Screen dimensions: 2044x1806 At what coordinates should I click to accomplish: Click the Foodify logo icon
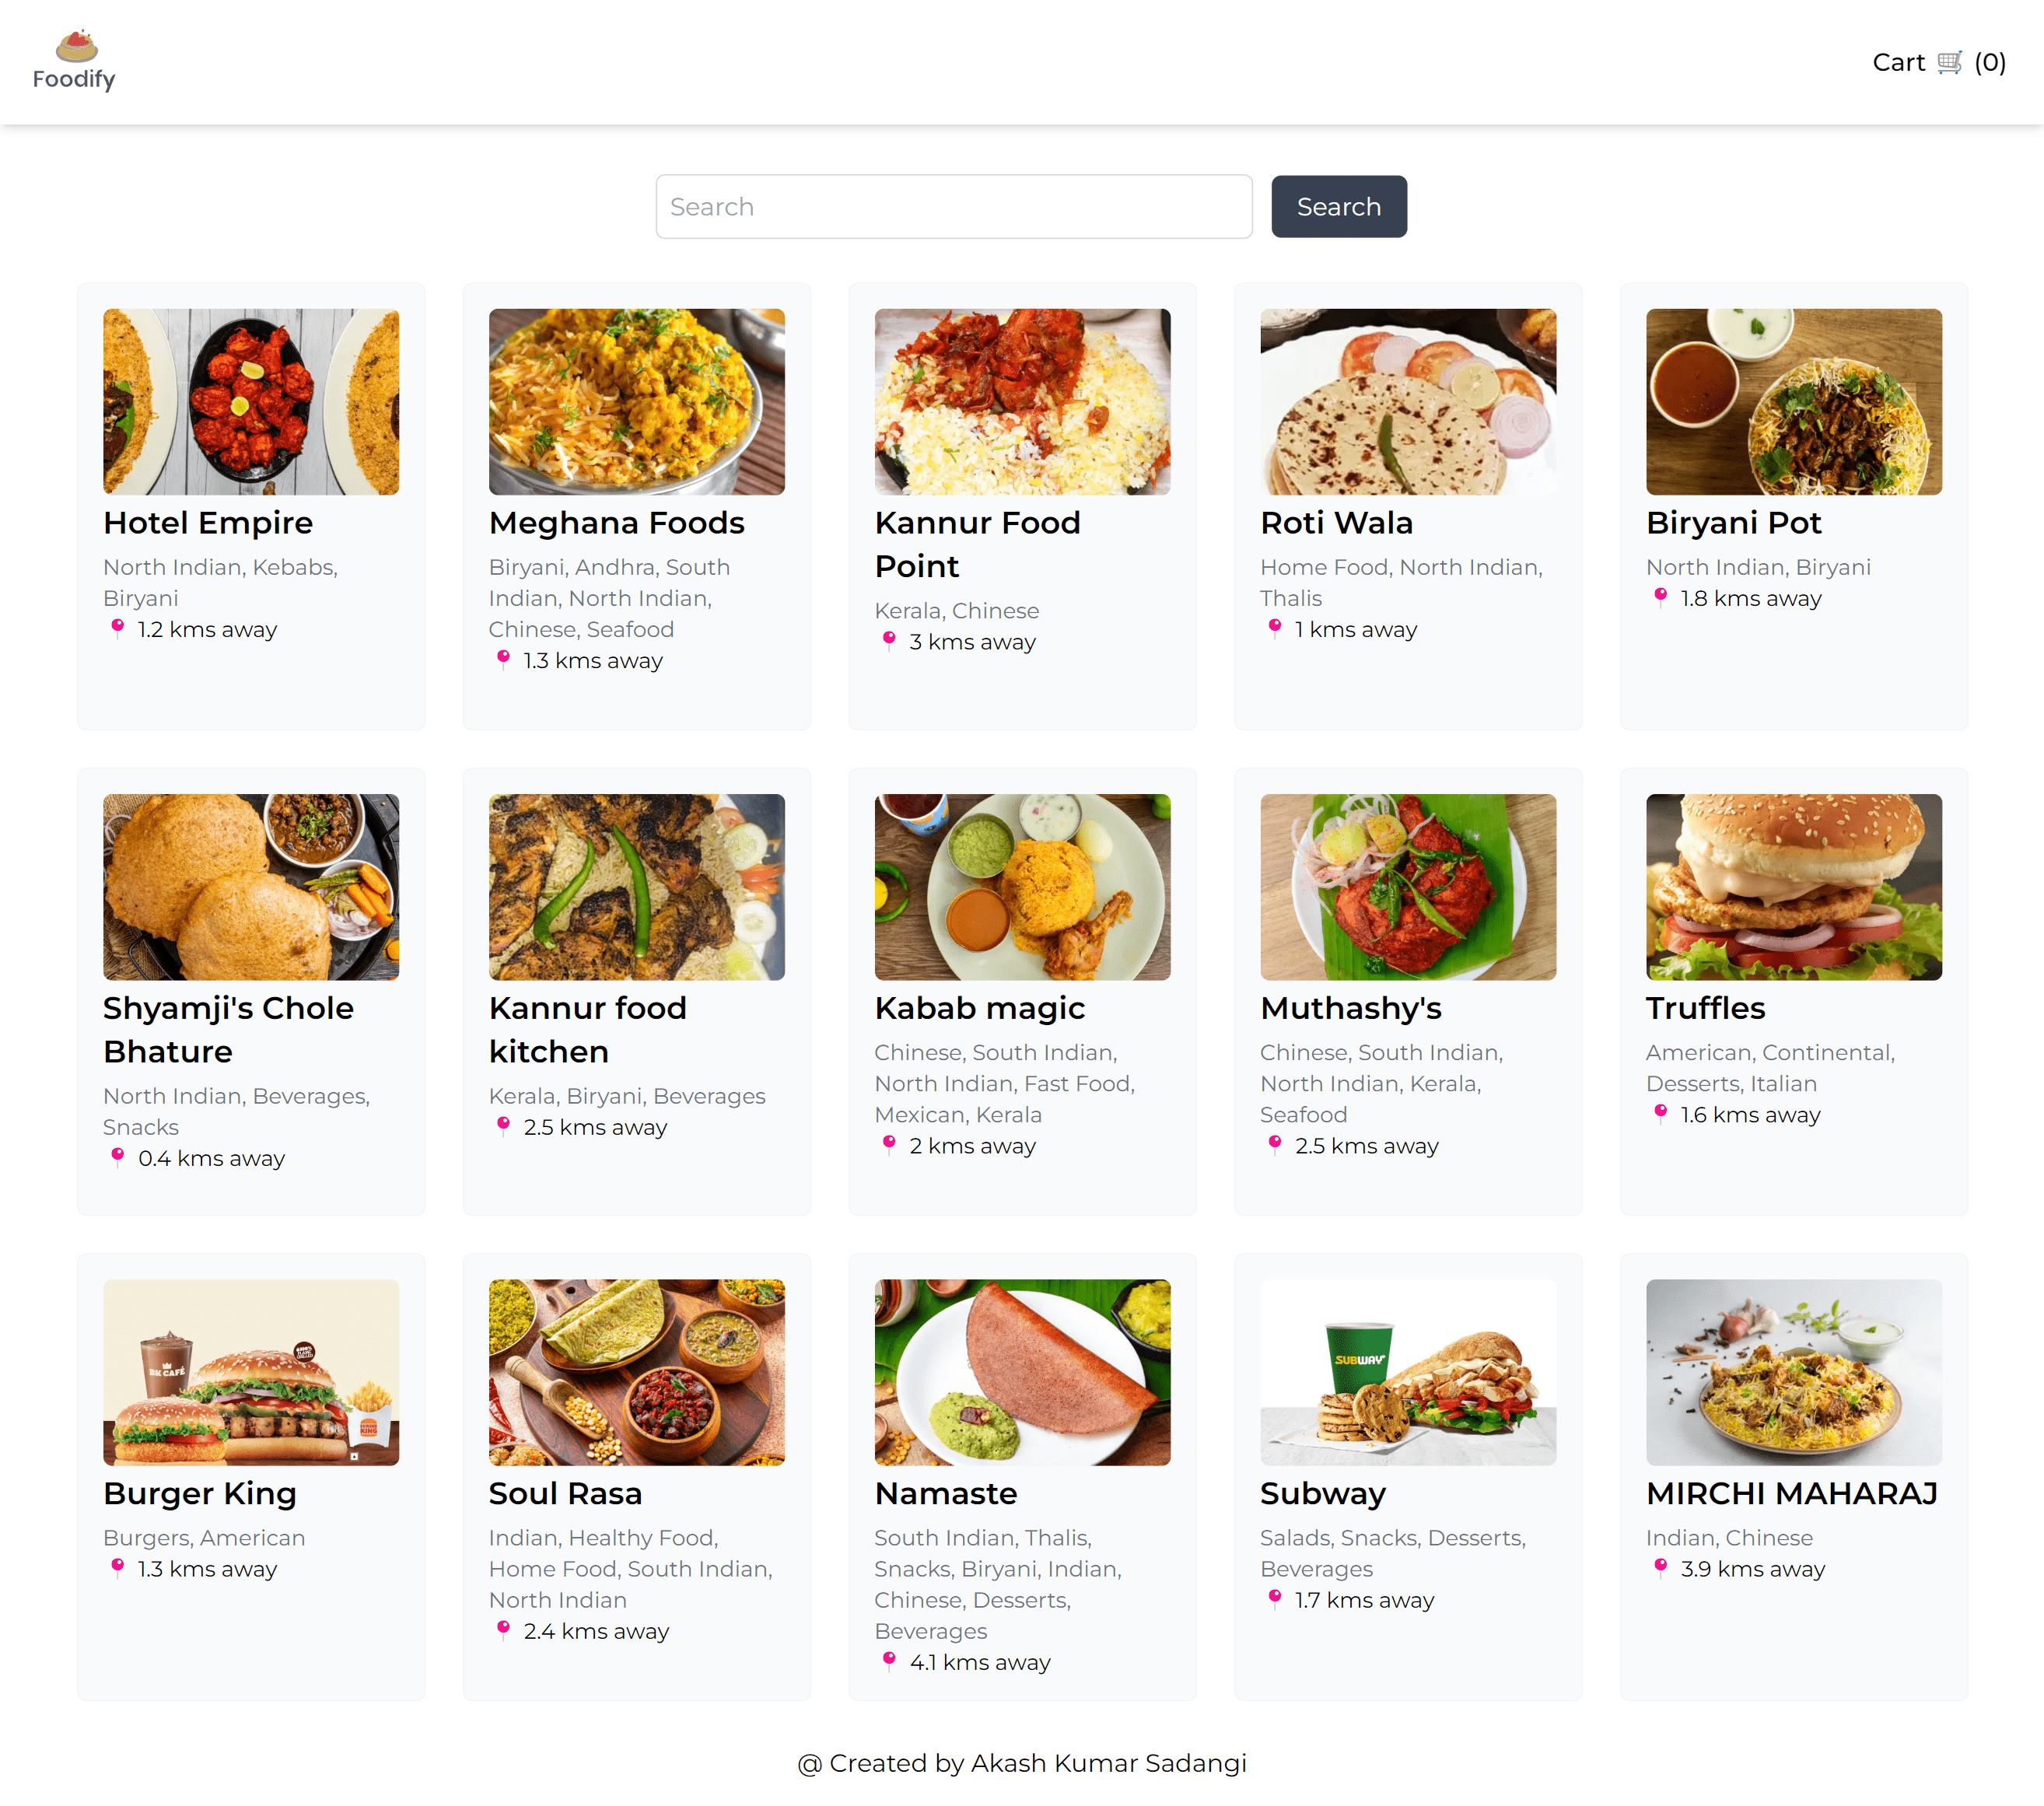76,46
